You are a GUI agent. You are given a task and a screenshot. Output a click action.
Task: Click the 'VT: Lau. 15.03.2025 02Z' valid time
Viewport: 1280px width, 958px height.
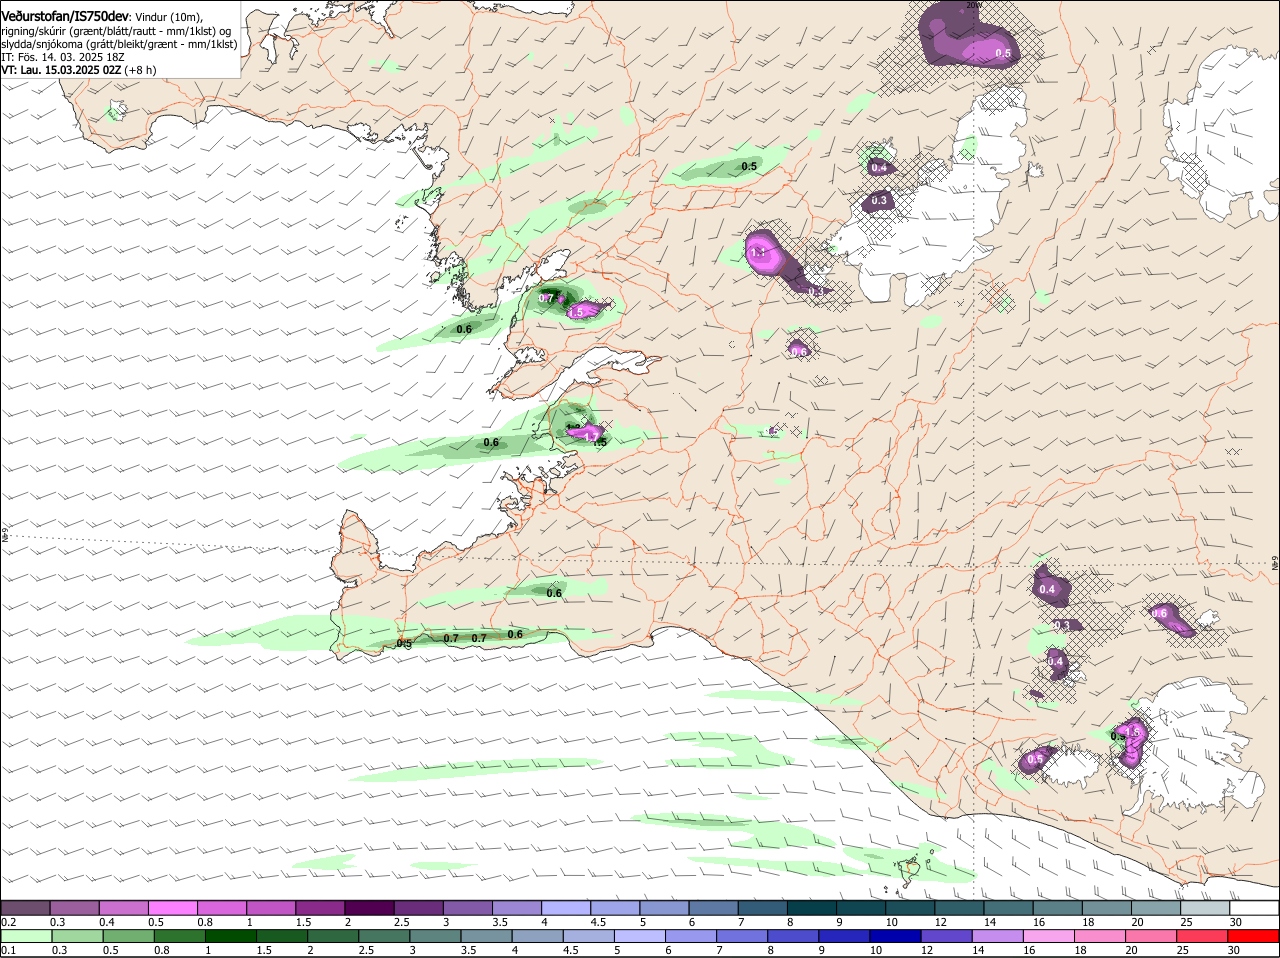[x=61, y=70]
